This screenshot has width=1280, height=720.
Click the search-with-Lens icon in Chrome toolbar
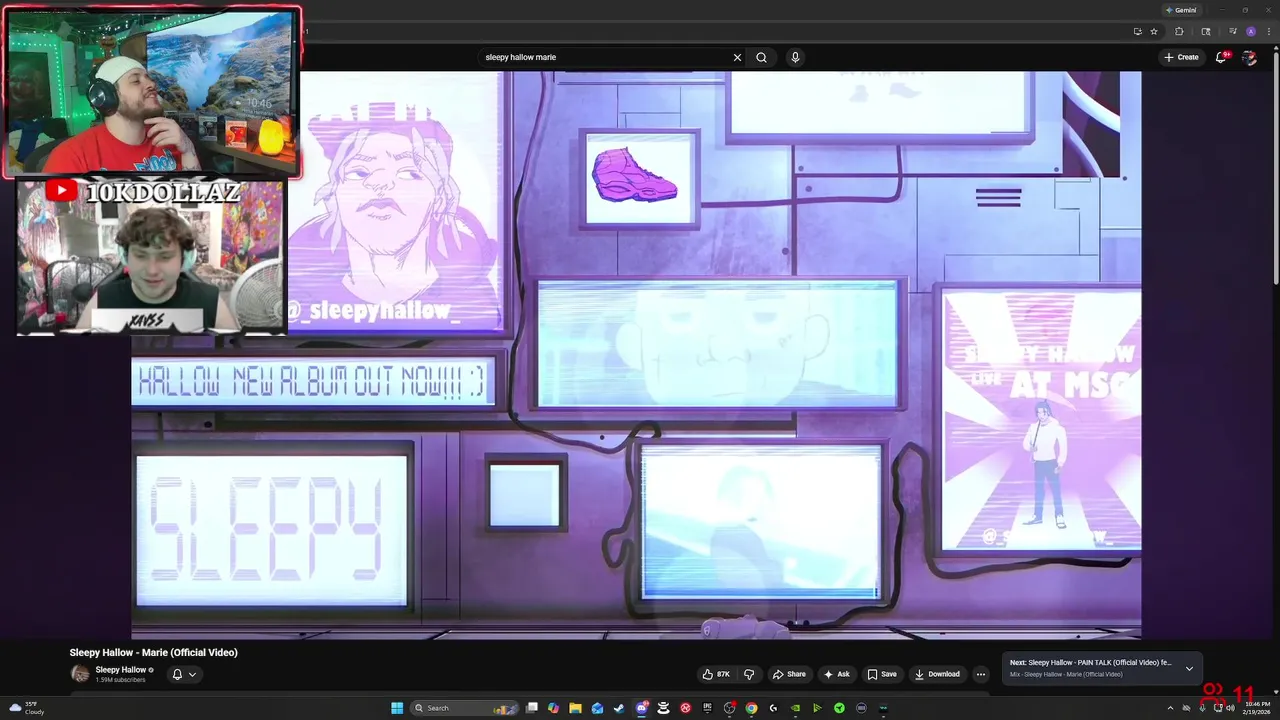pos(1206,31)
